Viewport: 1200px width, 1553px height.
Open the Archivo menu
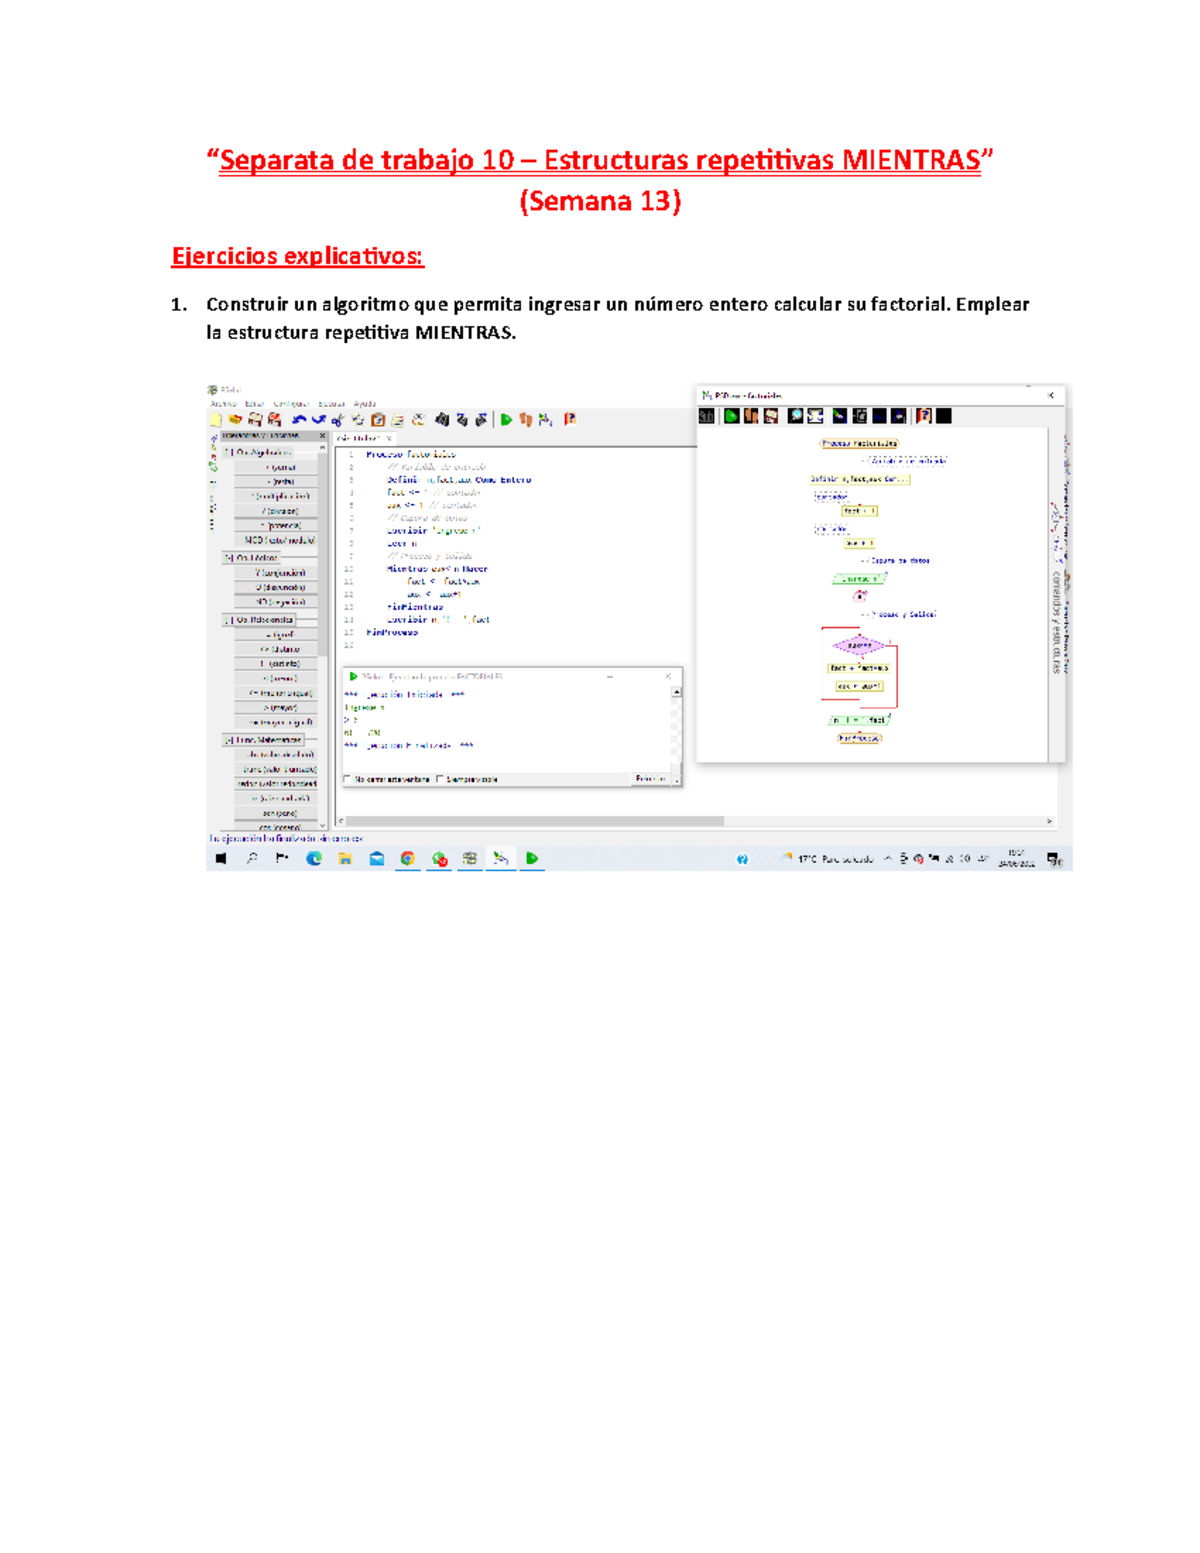point(222,404)
